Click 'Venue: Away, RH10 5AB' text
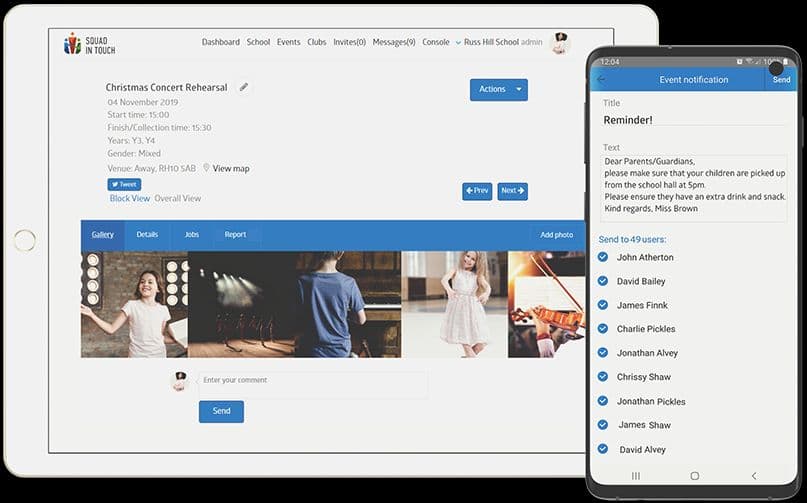Screen dimensions: 807x503 (x=151, y=168)
